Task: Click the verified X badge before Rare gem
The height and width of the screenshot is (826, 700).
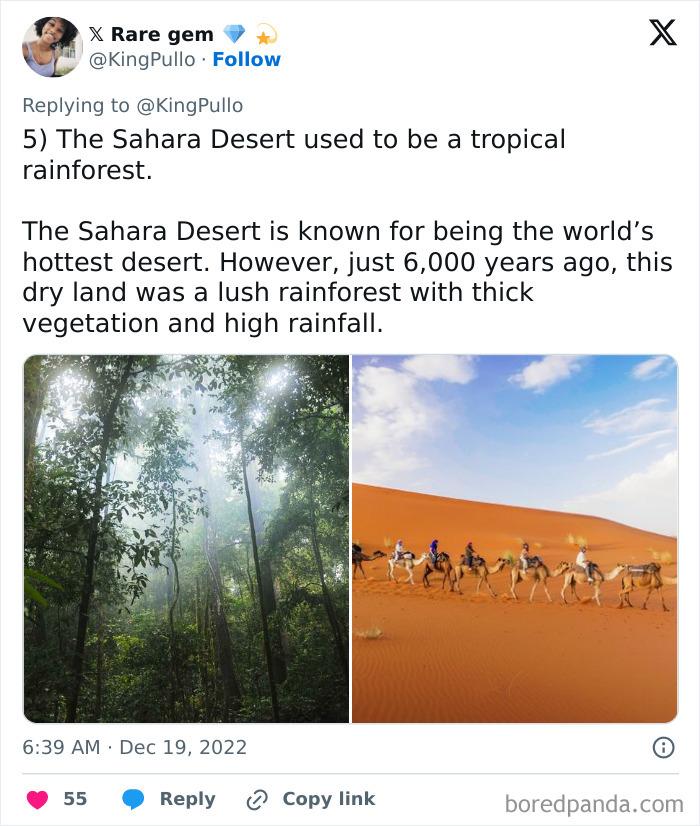Action: pyautogui.click(x=98, y=33)
